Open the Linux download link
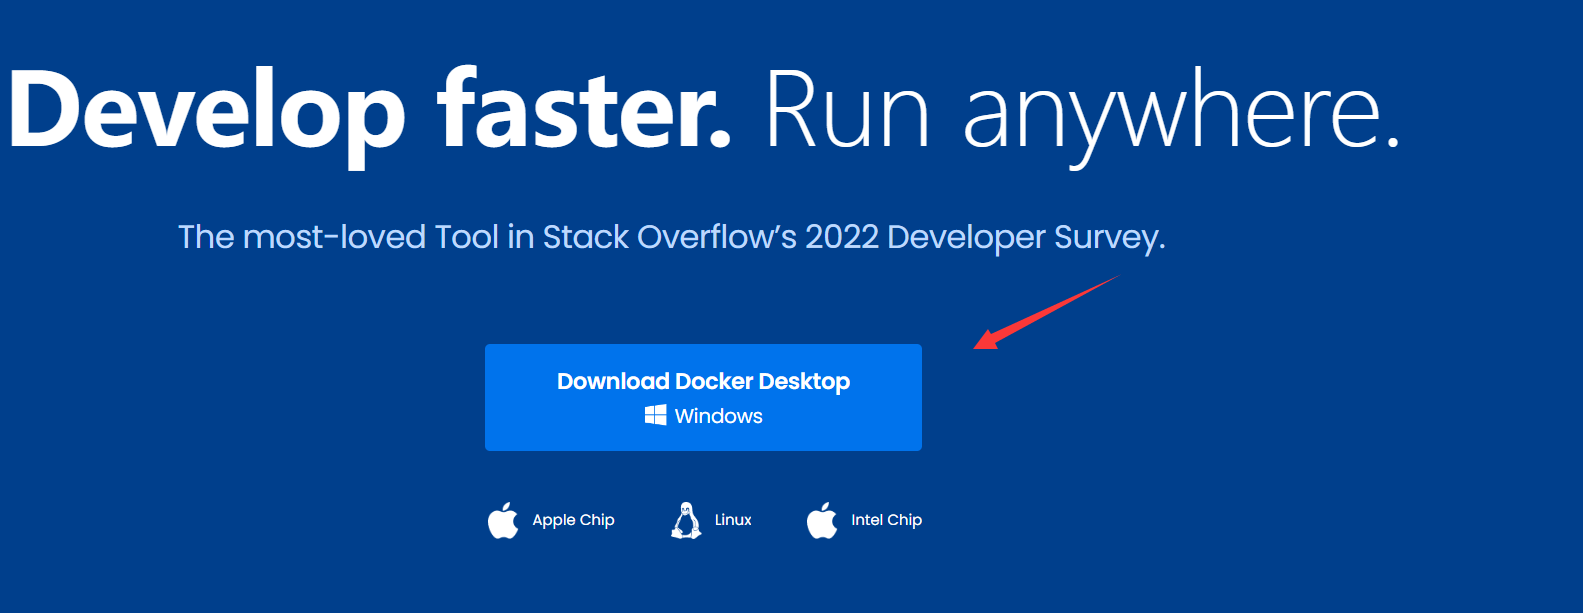This screenshot has width=1583, height=613. 733,520
